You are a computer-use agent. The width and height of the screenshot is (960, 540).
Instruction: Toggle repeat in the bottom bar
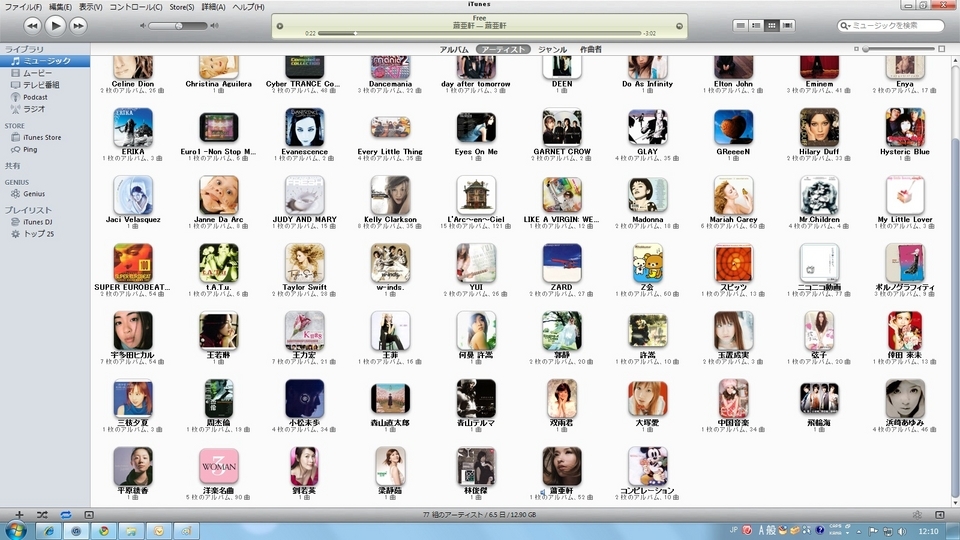[x=66, y=515]
